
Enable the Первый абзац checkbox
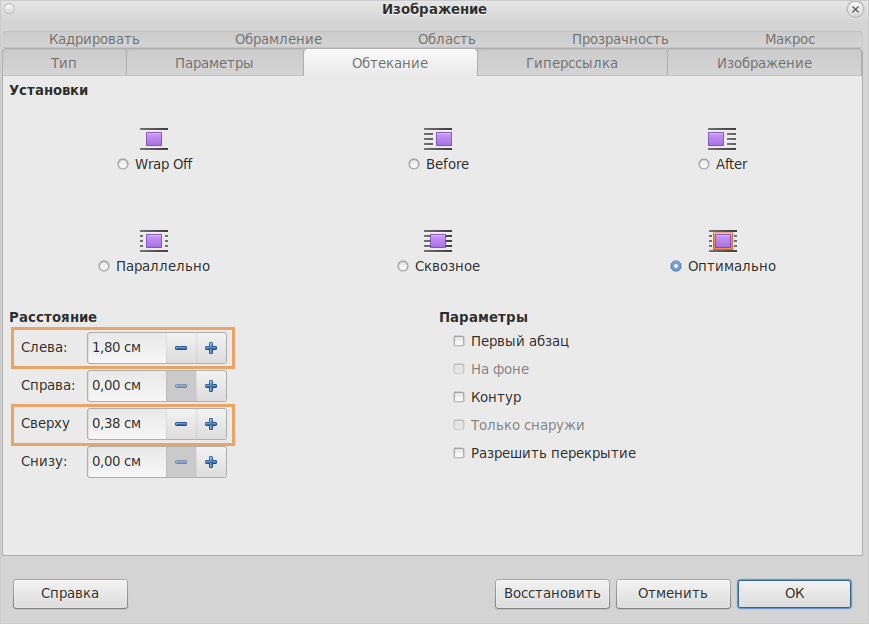pos(459,341)
